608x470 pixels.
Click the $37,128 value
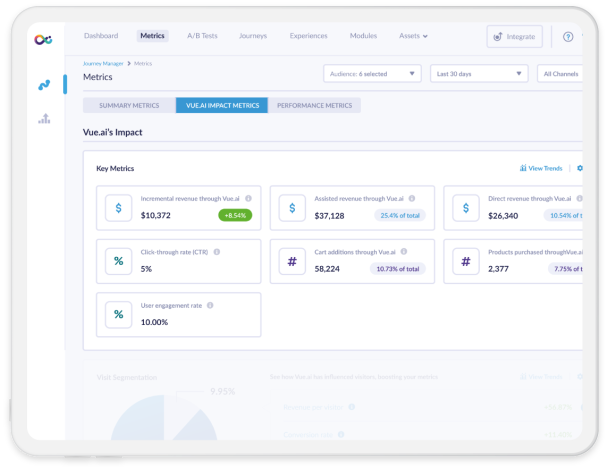click(x=329, y=216)
